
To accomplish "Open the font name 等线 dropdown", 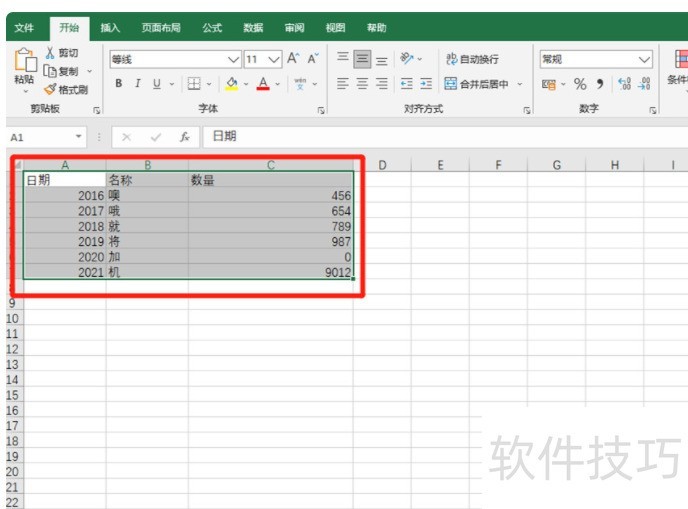I will point(234,59).
